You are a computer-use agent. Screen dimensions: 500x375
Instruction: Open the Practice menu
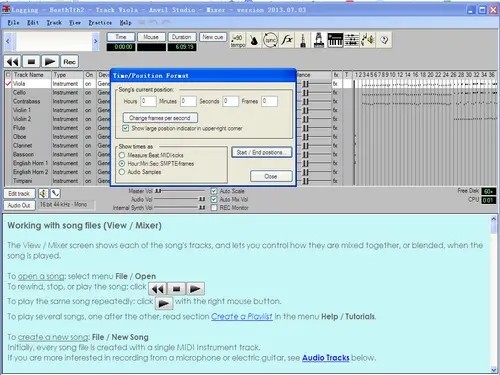[100, 22]
